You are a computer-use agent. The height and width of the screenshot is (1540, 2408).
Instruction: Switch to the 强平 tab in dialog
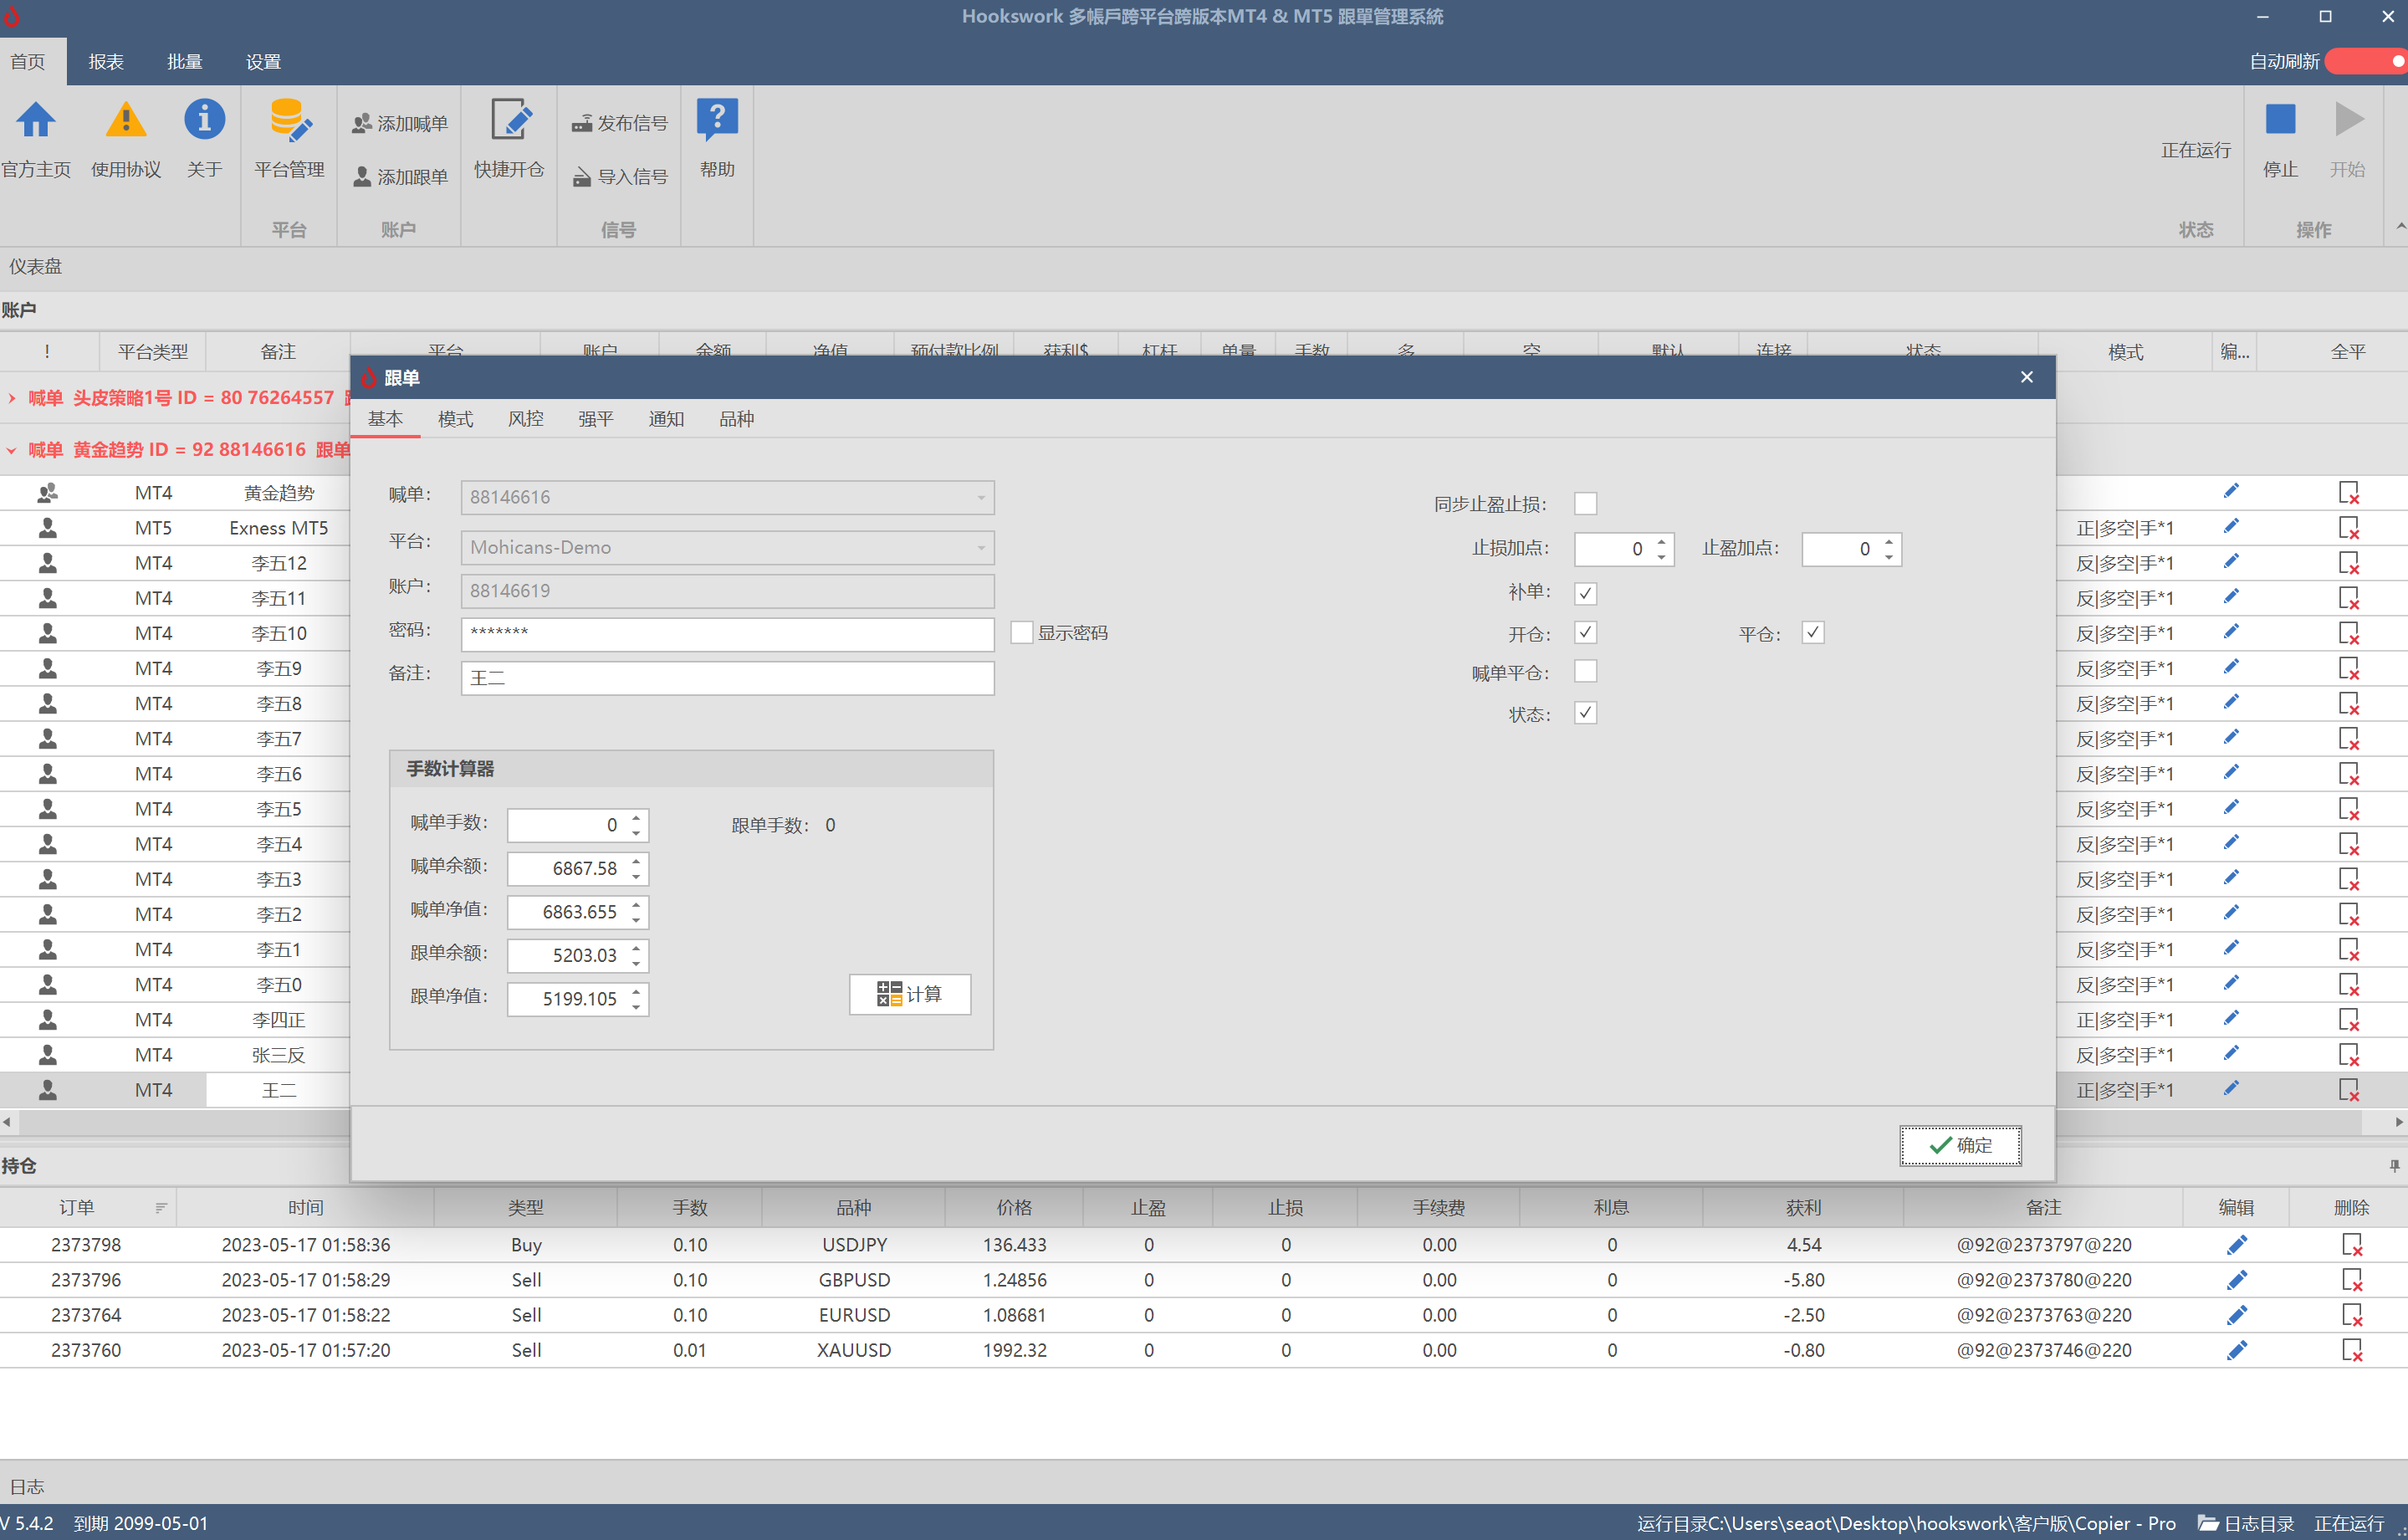pos(595,419)
